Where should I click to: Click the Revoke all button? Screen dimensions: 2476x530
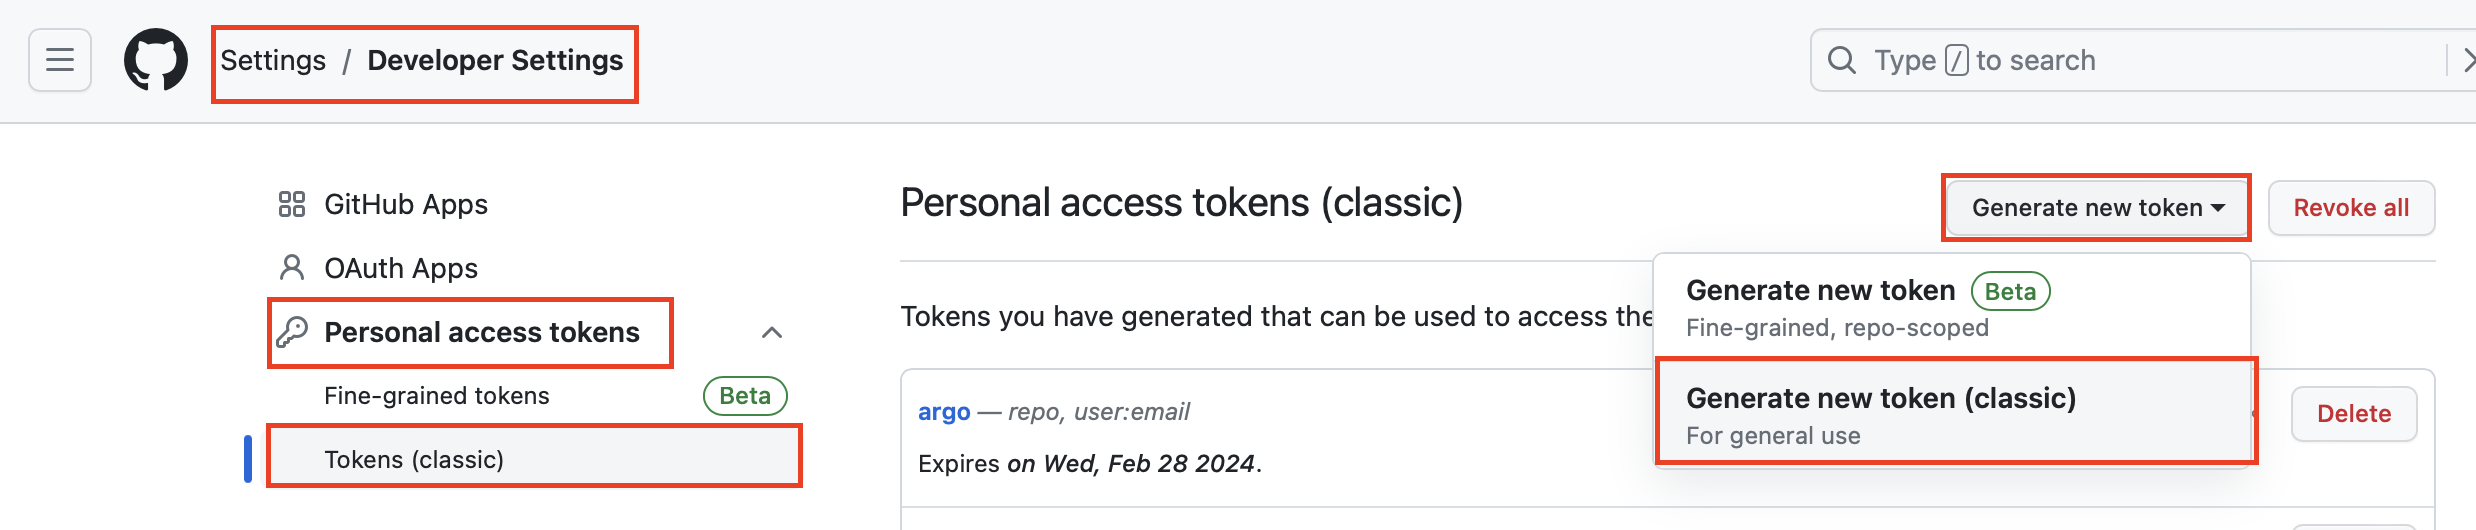pyautogui.click(x=2350, y=208)
